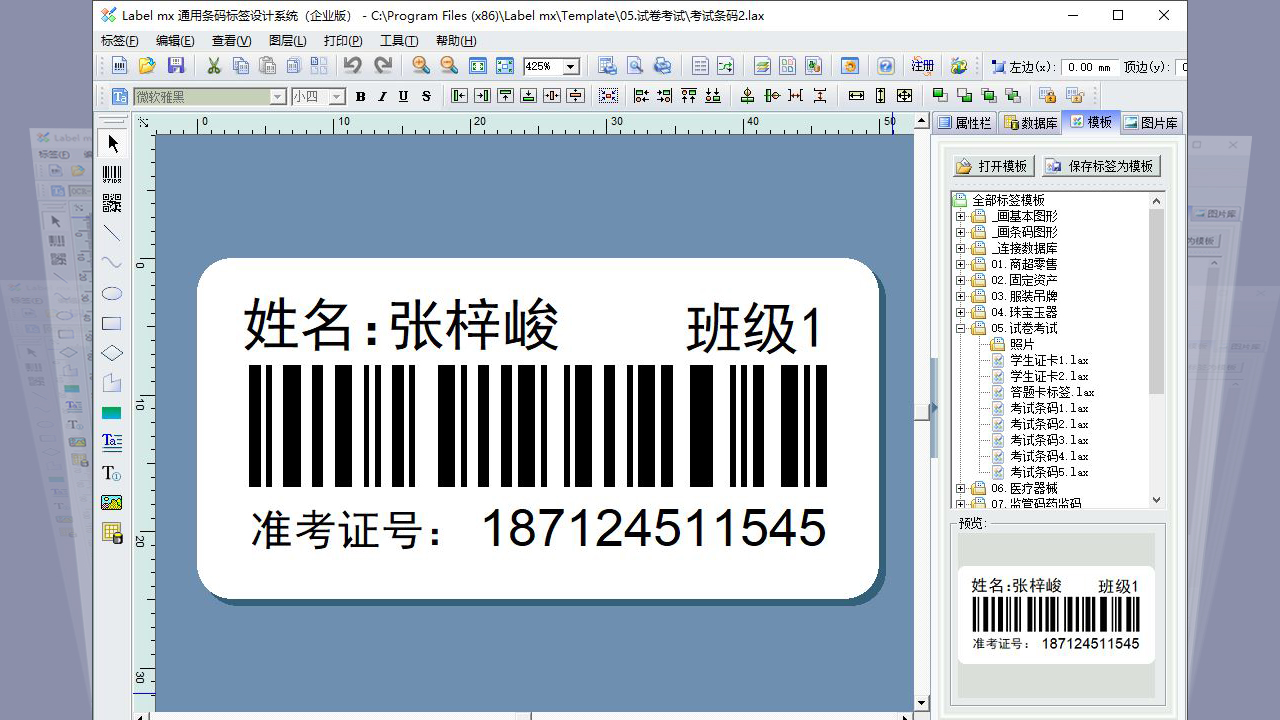Select the diamond shape tool
Screen dimensions: 1280x720
point(111,352)
